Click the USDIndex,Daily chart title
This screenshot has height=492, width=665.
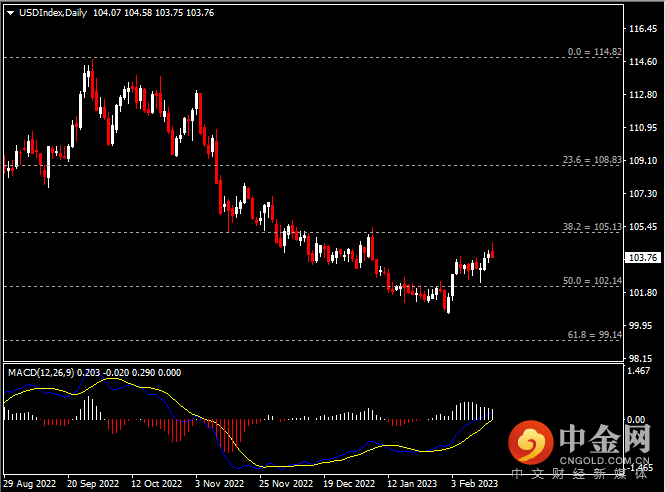(53, 13)
